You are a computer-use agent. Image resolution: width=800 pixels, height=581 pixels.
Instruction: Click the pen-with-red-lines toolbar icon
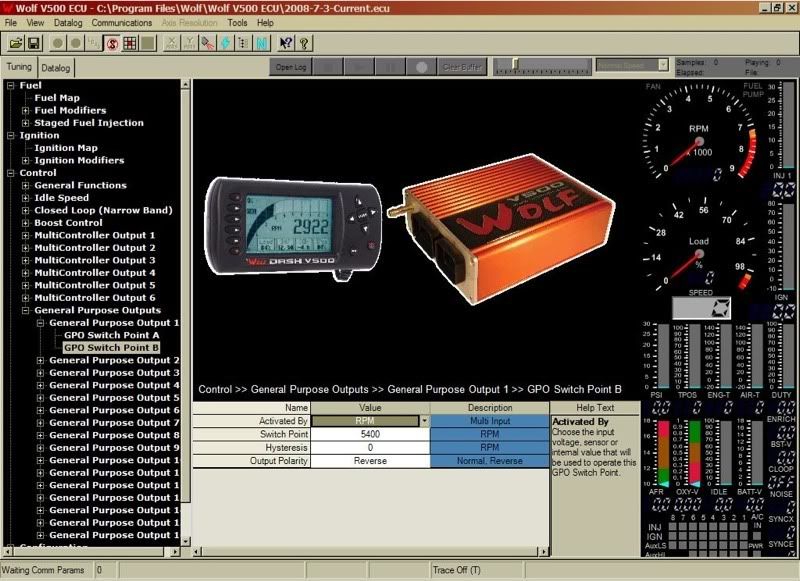207,43
